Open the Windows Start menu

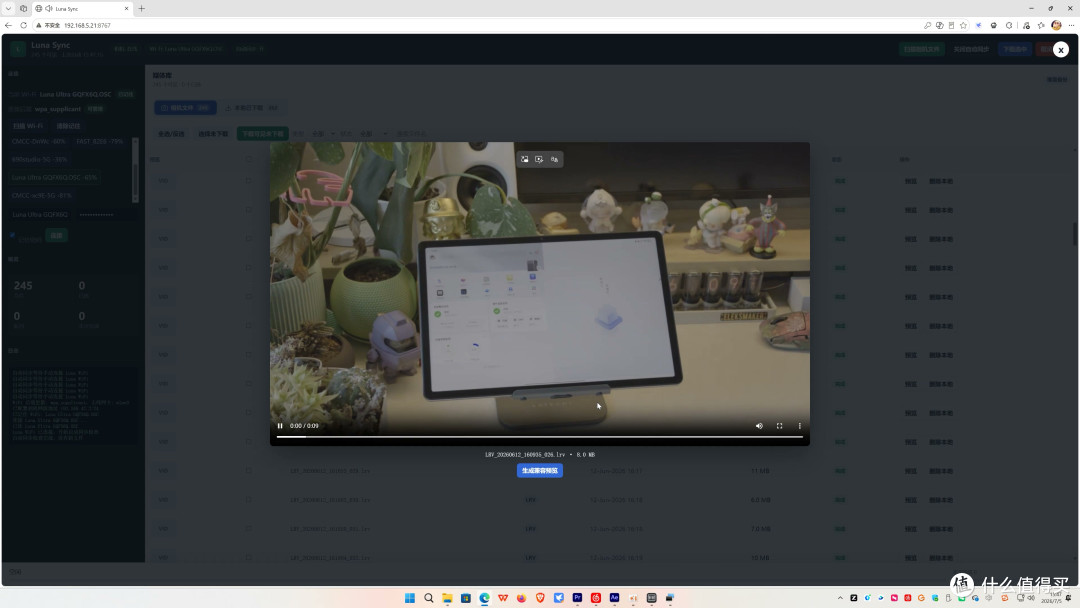point(410,598)
